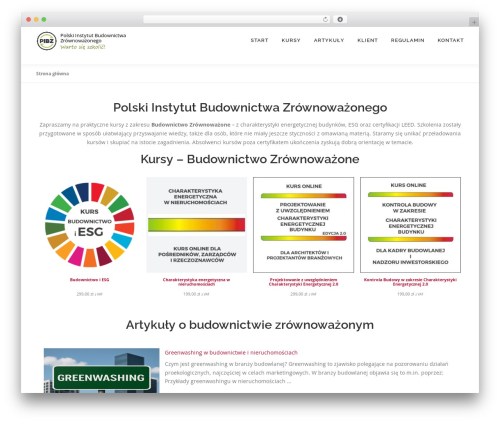Click the green maximize window dot

44,20
